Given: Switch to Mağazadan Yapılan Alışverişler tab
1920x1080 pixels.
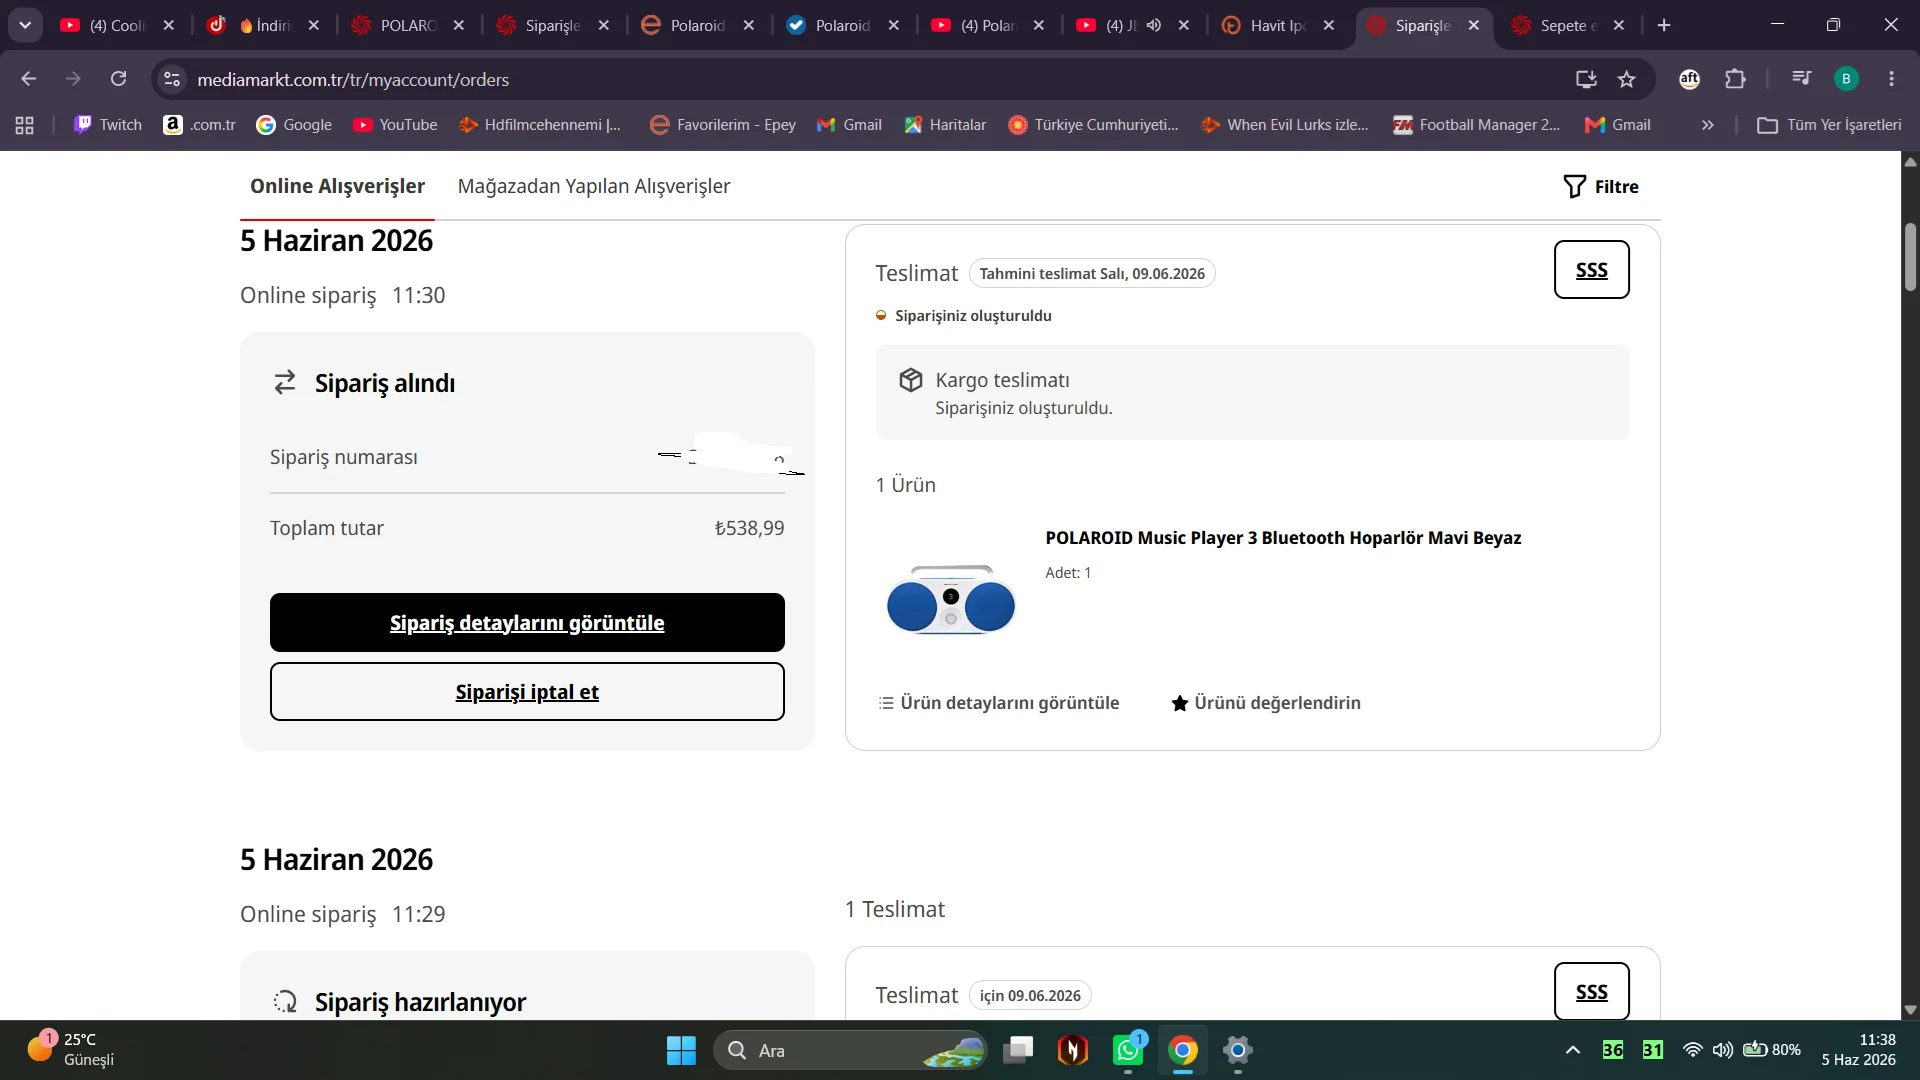Looking at the screenshot, I should coord(594,186).
